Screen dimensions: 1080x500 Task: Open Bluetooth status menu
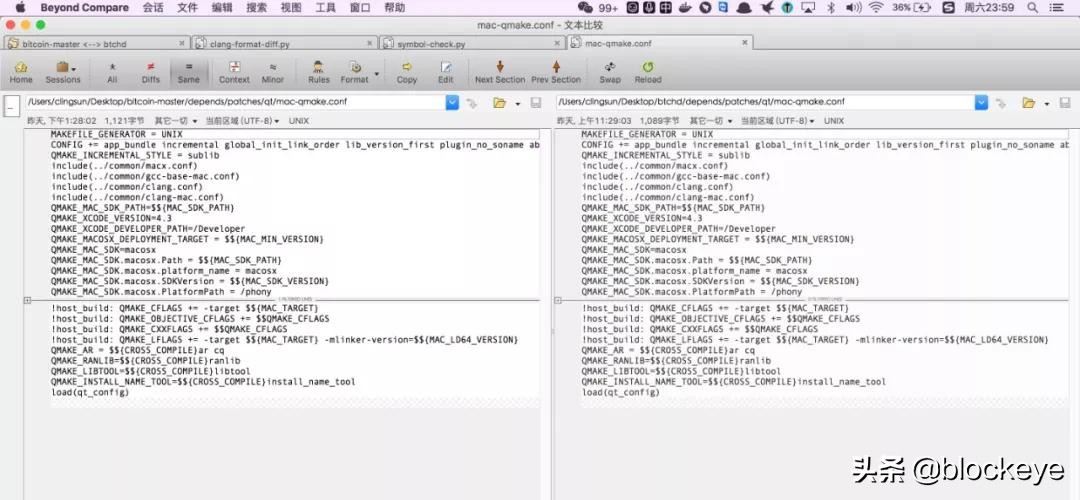(831, 8)
